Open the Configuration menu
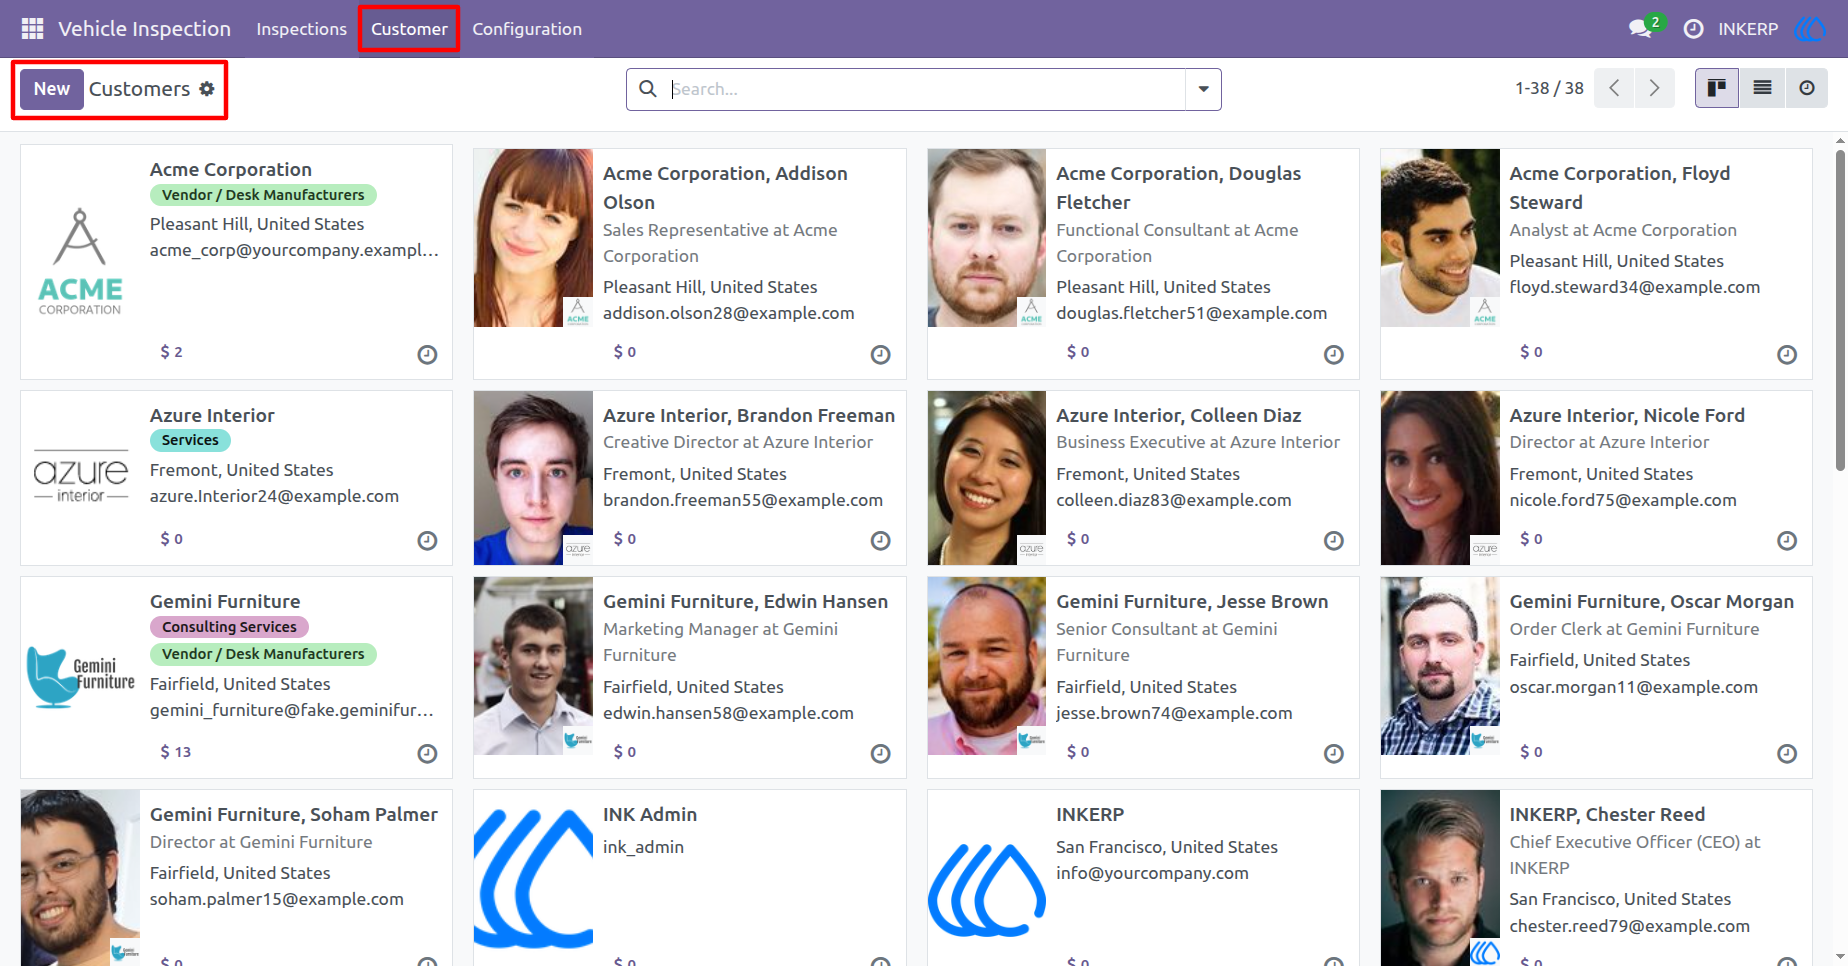 coord(527,29)
